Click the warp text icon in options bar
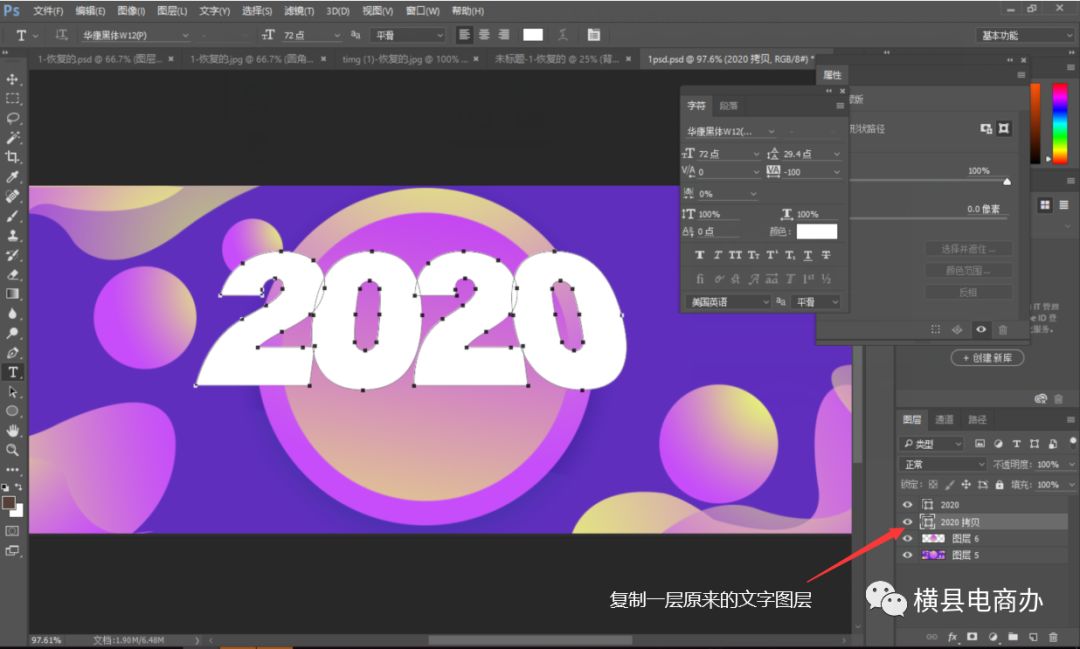This screenshot has height=649, width=1080. [x=563, y=34]
